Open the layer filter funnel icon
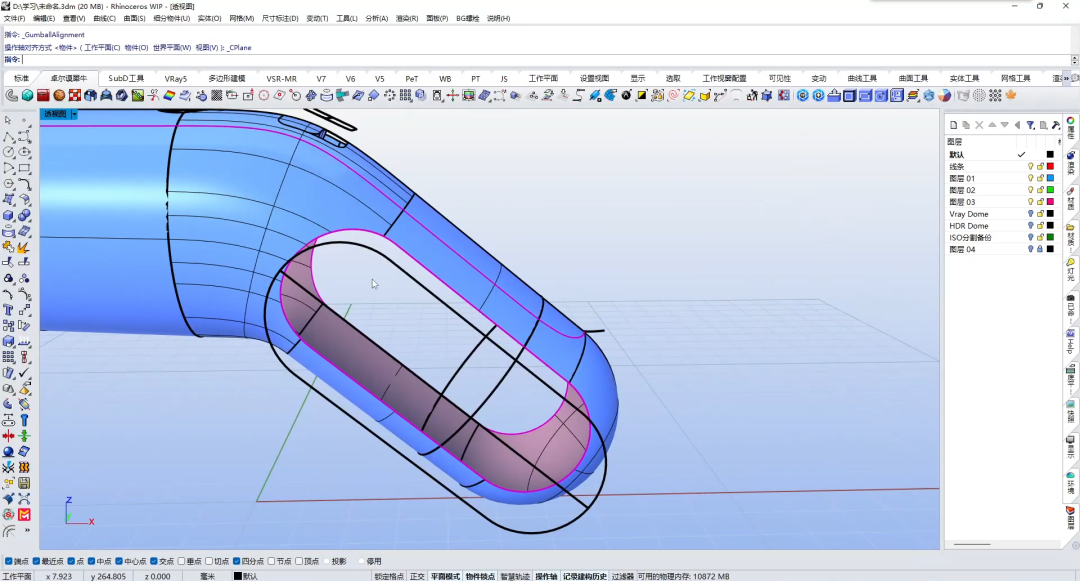 (x=1030, y=125)
